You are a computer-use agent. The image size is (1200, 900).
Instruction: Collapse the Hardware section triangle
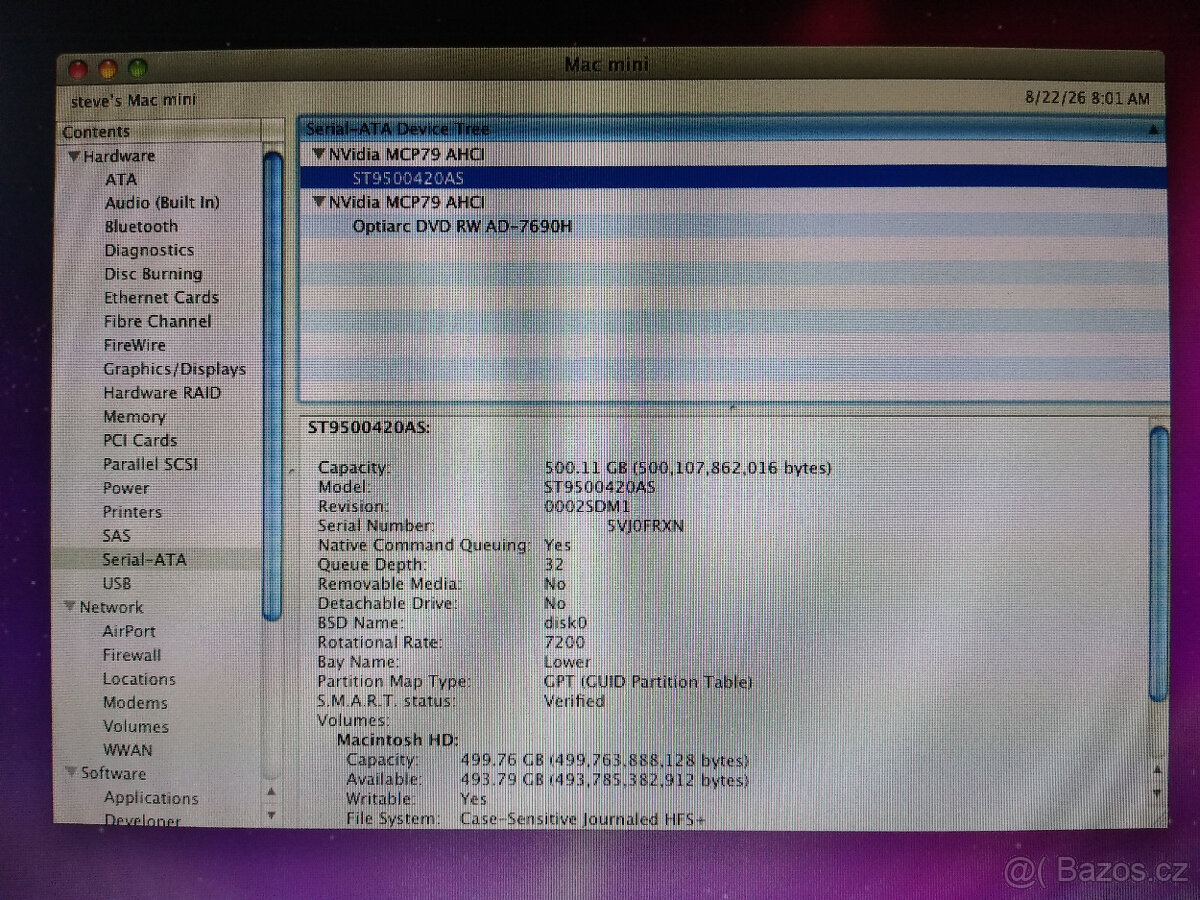[x=73, y=156]
